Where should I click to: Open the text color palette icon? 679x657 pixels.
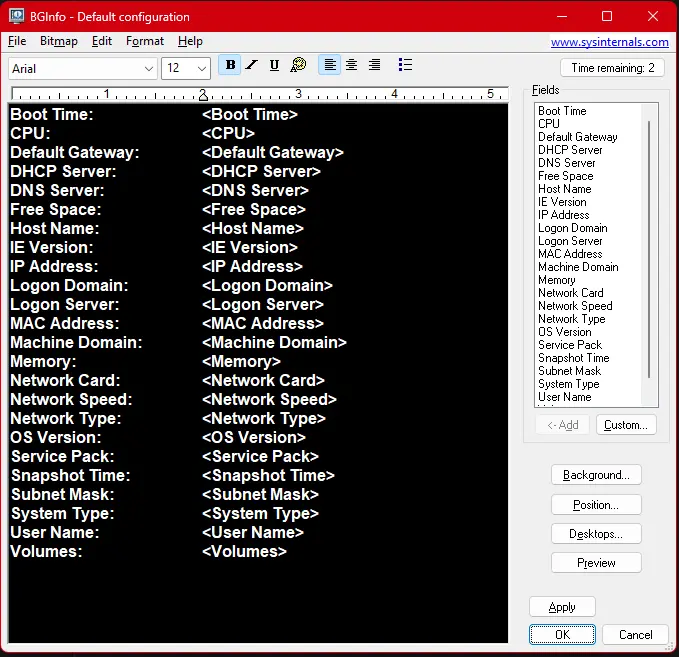tap(298, 65)
